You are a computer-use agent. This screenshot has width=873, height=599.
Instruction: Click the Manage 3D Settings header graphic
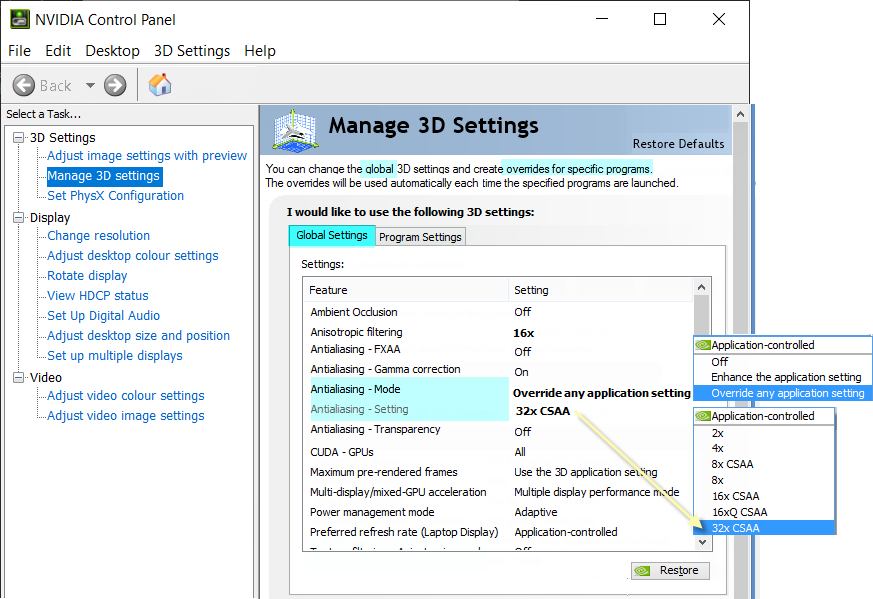point(297,131)
